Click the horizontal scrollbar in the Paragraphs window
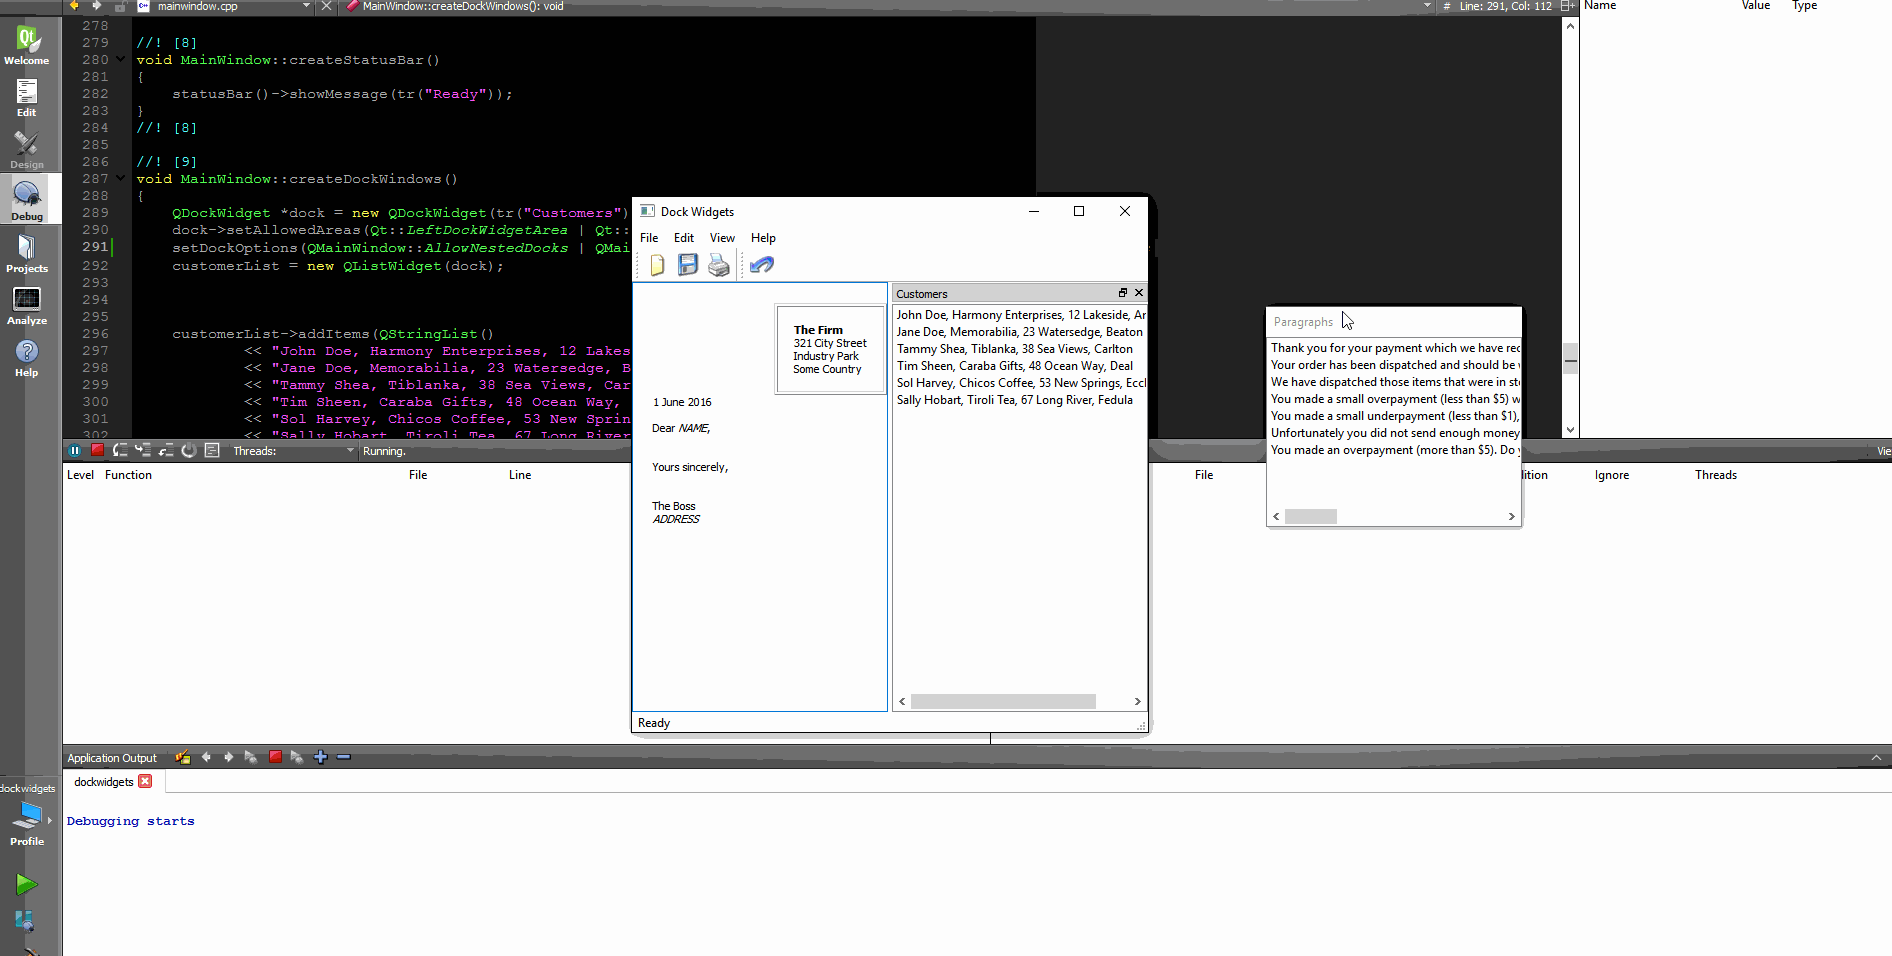Screen dimensions: 1892x956 (x=1310, y=516)
